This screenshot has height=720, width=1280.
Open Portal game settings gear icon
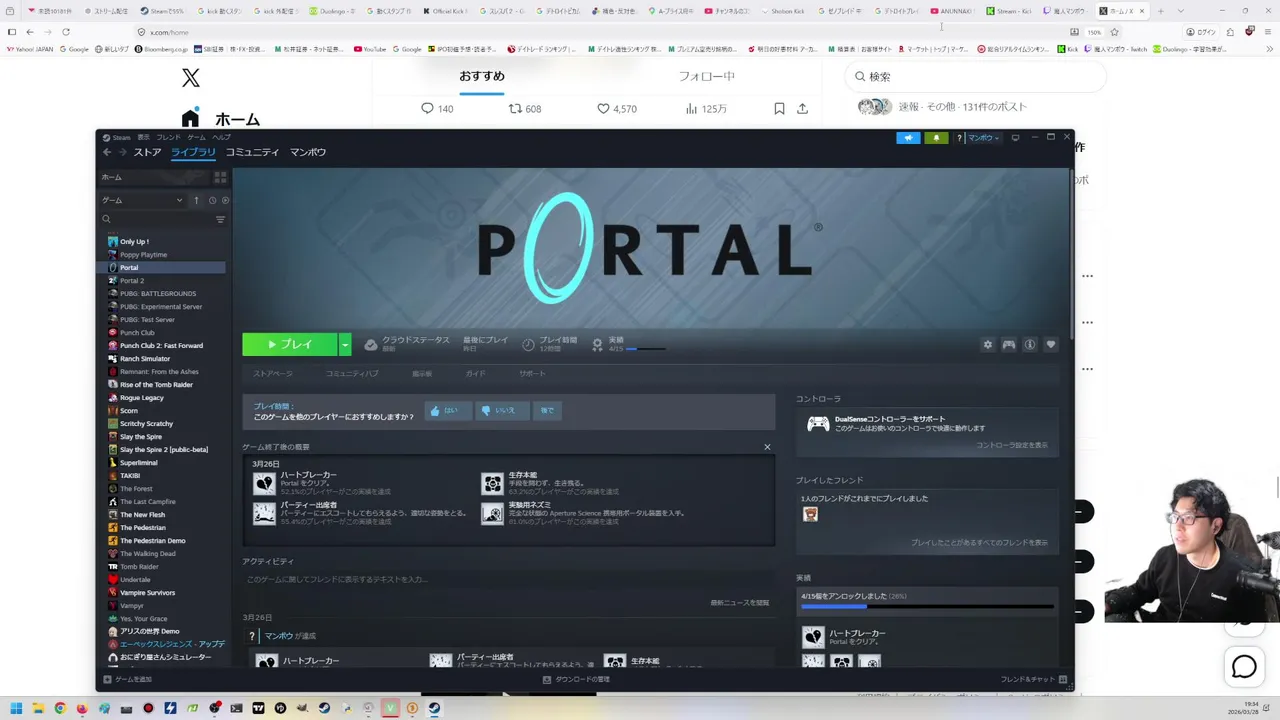[x=988, y=345]
